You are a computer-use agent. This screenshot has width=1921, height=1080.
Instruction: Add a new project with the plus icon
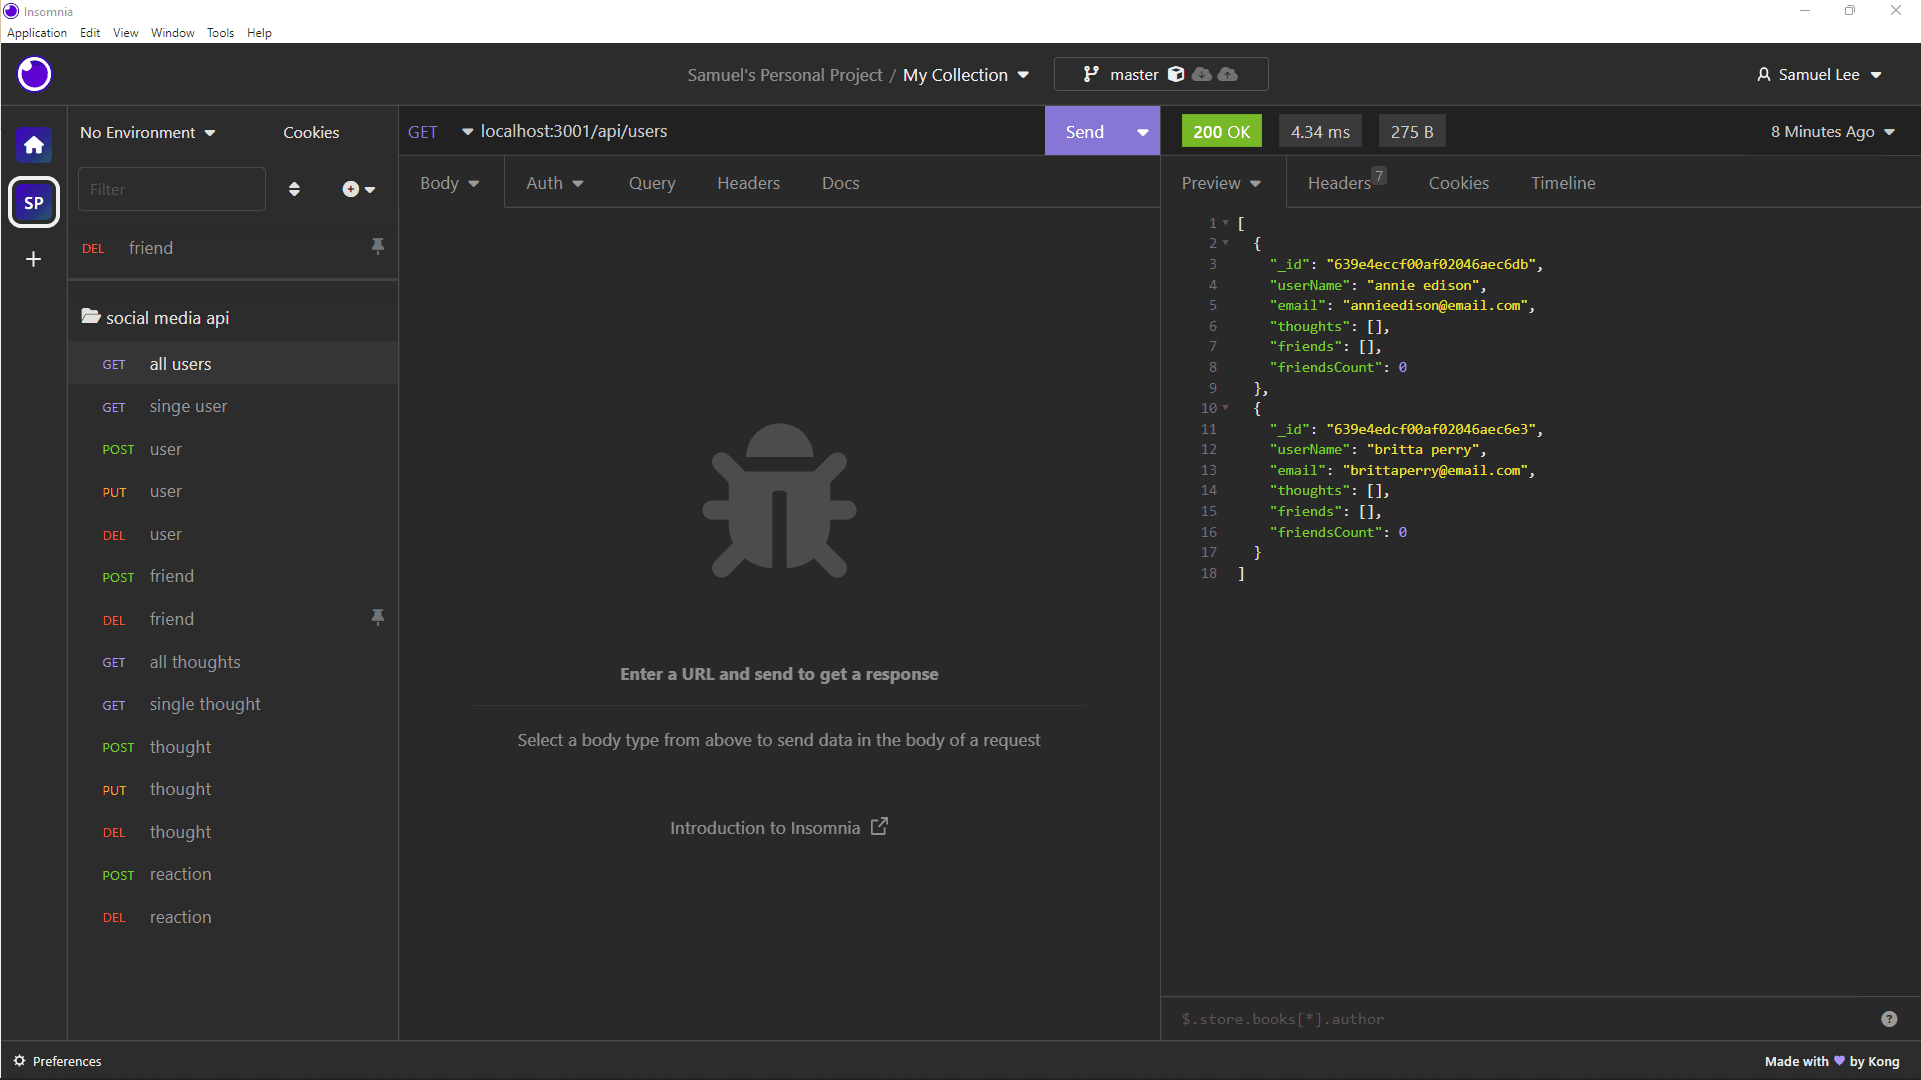click(34, 259)
